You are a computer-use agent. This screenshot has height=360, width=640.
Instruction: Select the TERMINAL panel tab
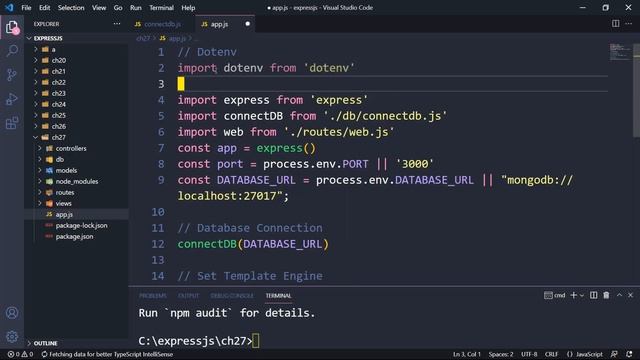click(x=278, y=296)
